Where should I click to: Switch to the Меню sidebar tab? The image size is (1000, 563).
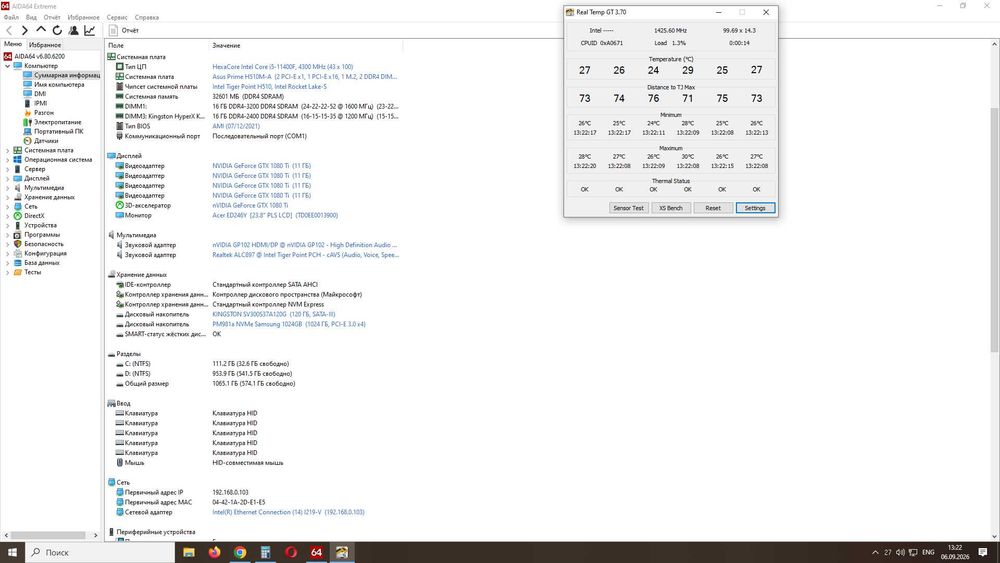point(13,45)
